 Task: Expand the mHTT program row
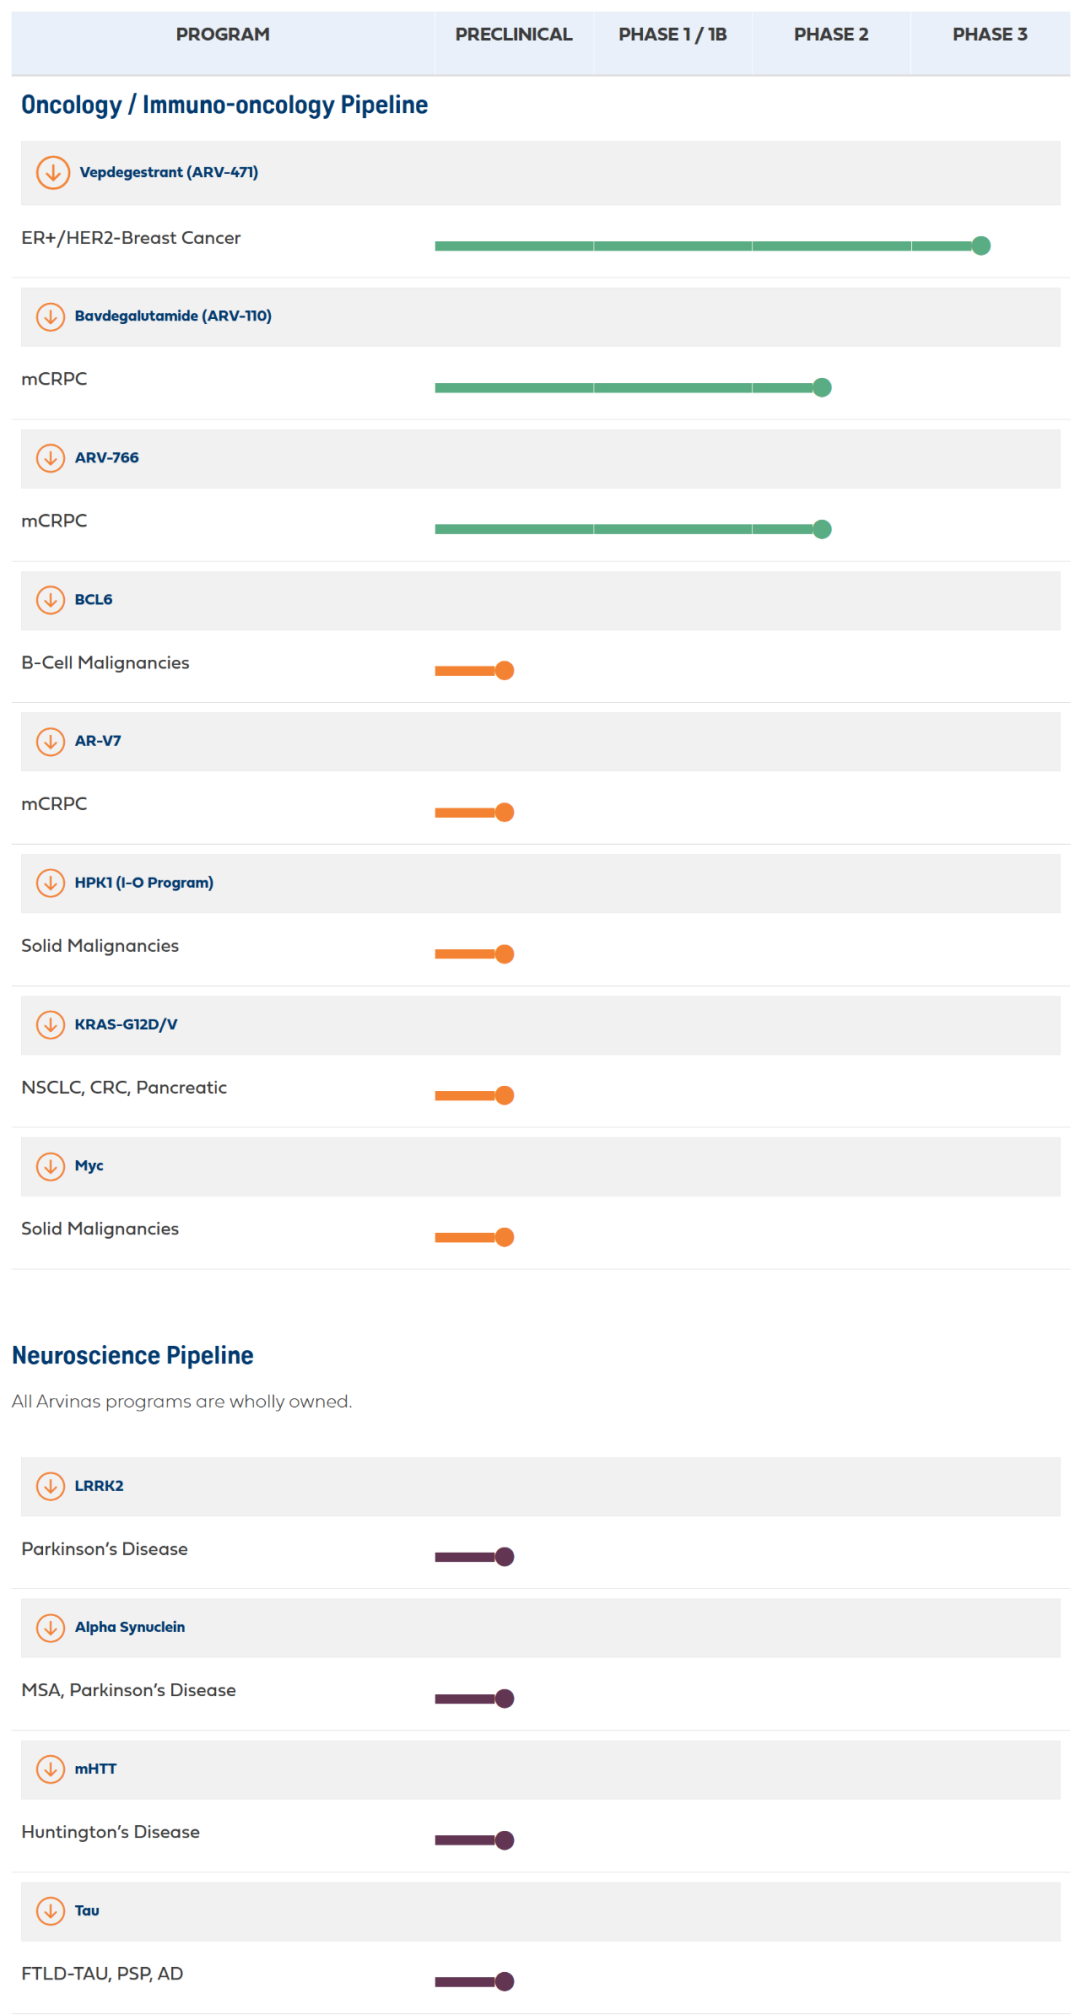[50, 1769]
